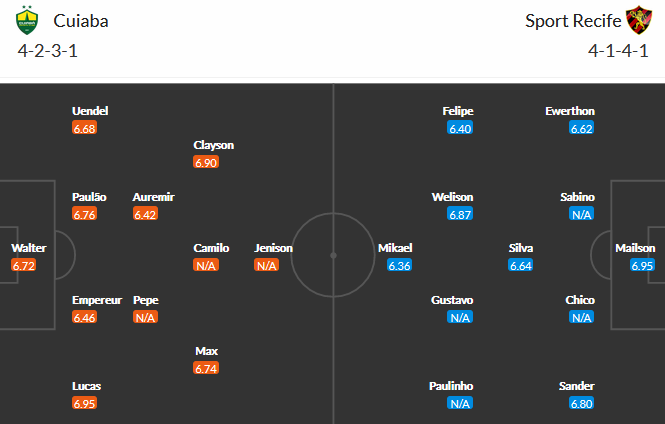Click Welison's 6.87 rating badge
Viewport: 665px width, 424px height.
460,214
